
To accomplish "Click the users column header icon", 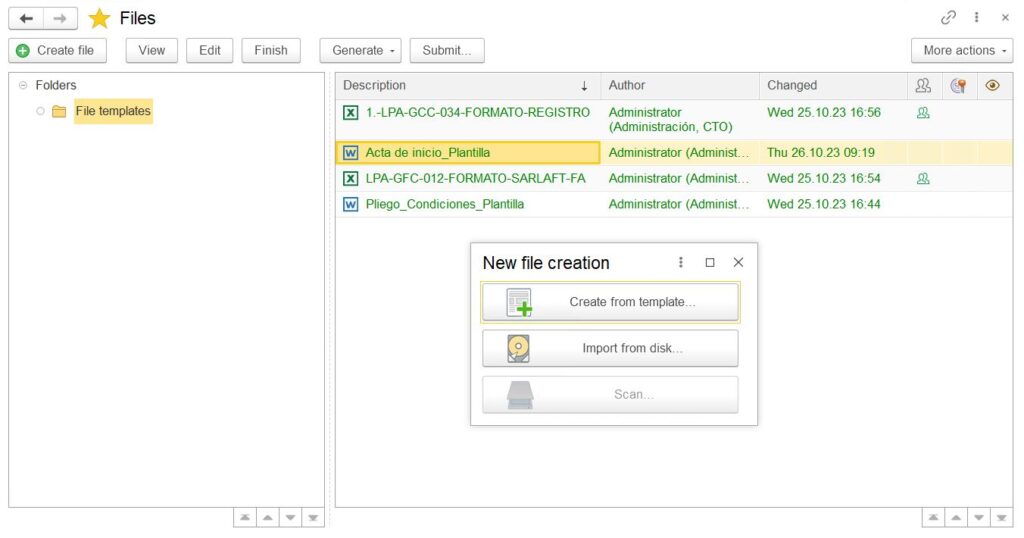I will pyautogui.click(x=923, y=86).
